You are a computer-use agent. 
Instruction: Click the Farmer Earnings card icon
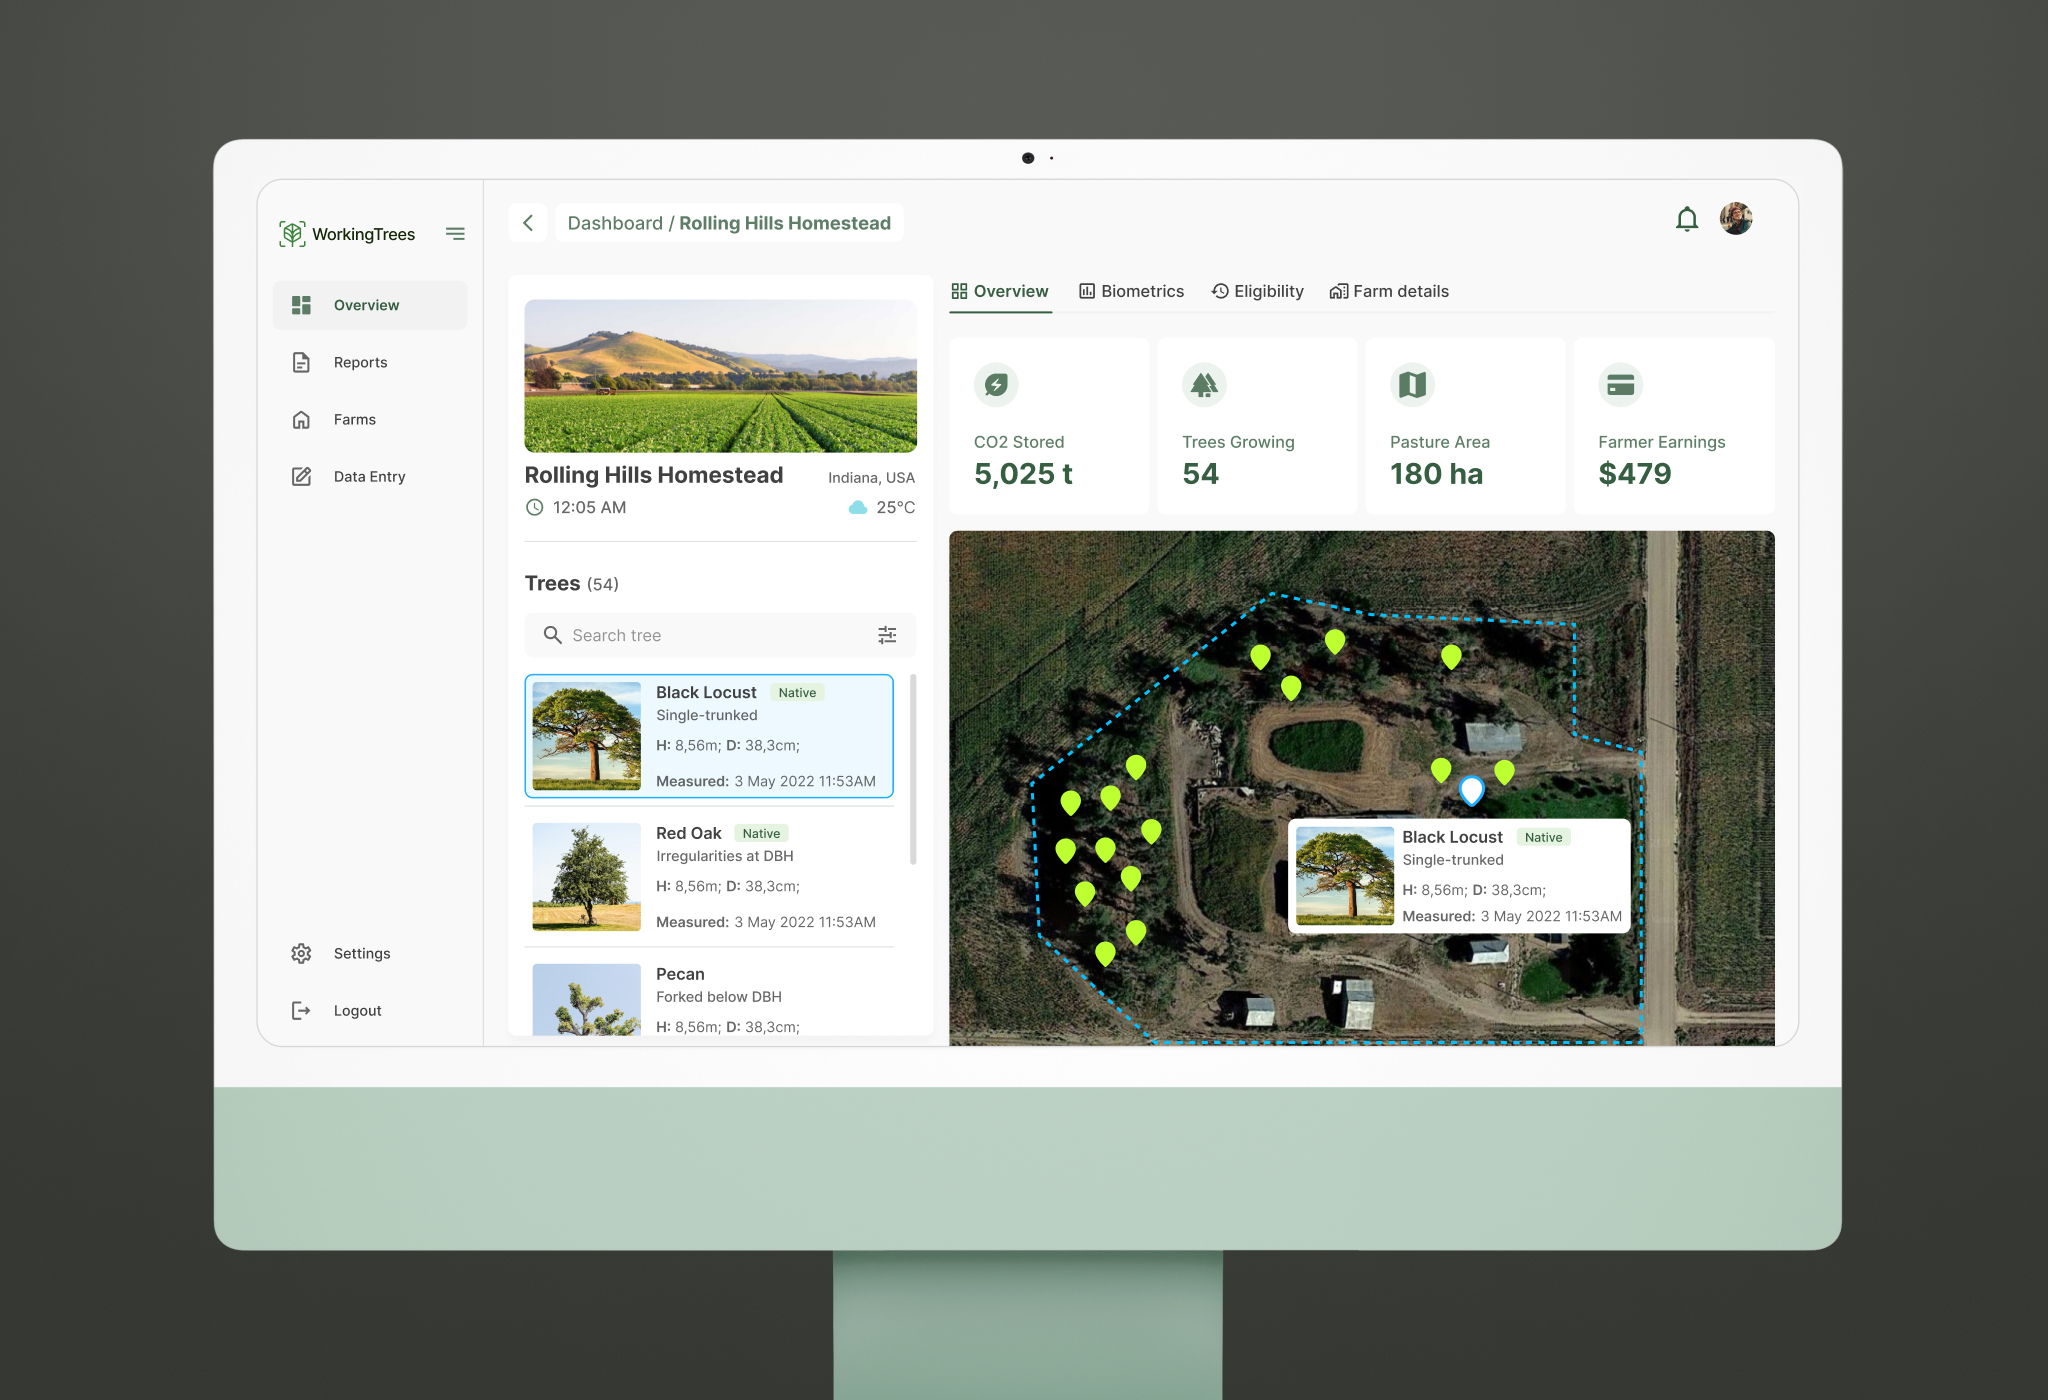1620,385
